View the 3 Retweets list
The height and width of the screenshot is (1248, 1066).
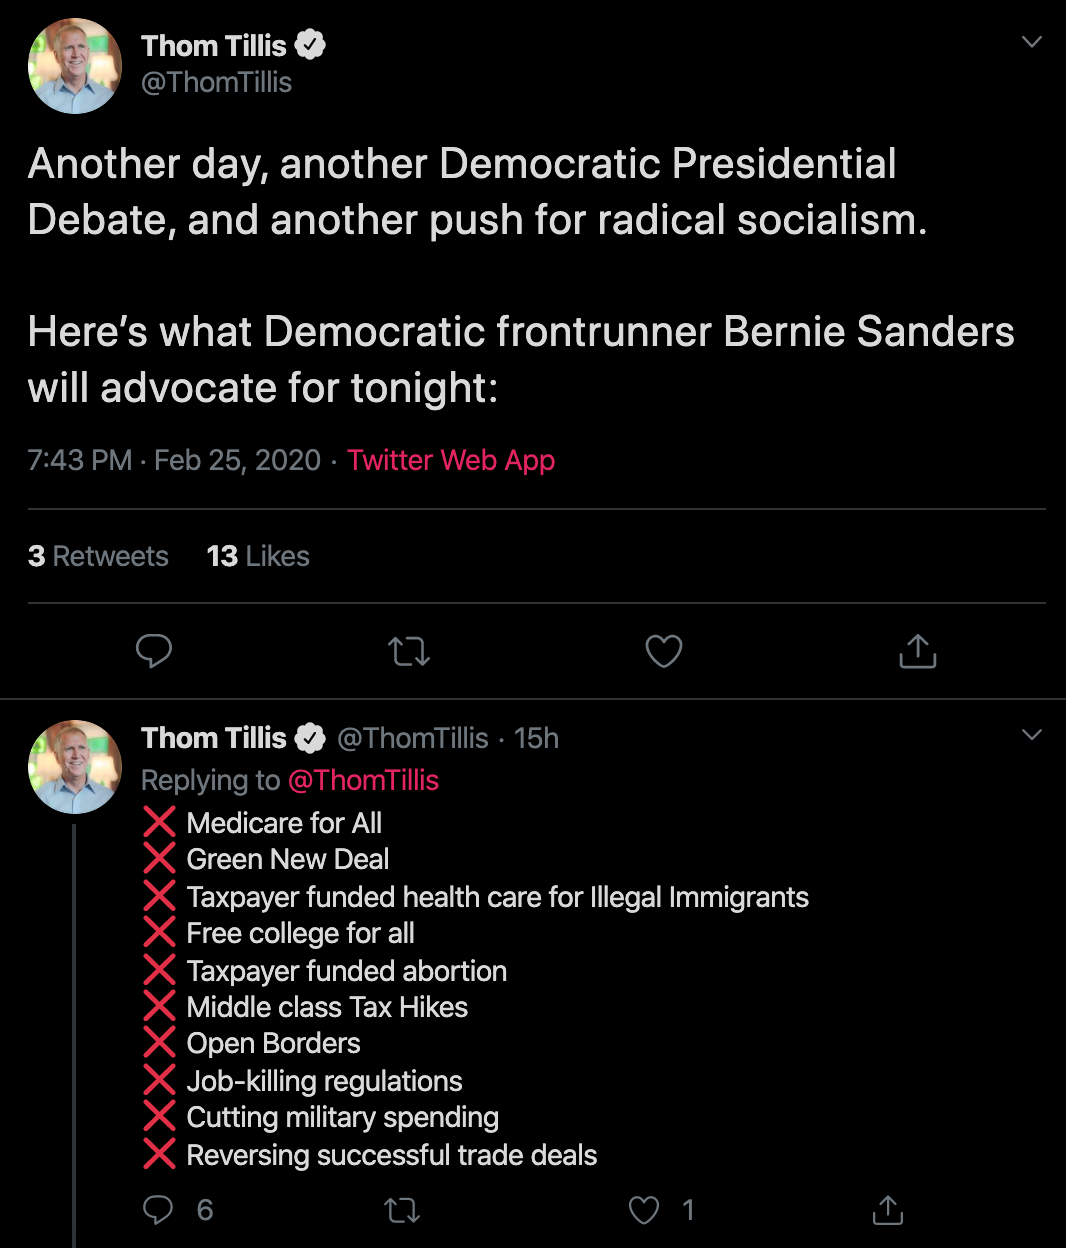coord(98,556)
